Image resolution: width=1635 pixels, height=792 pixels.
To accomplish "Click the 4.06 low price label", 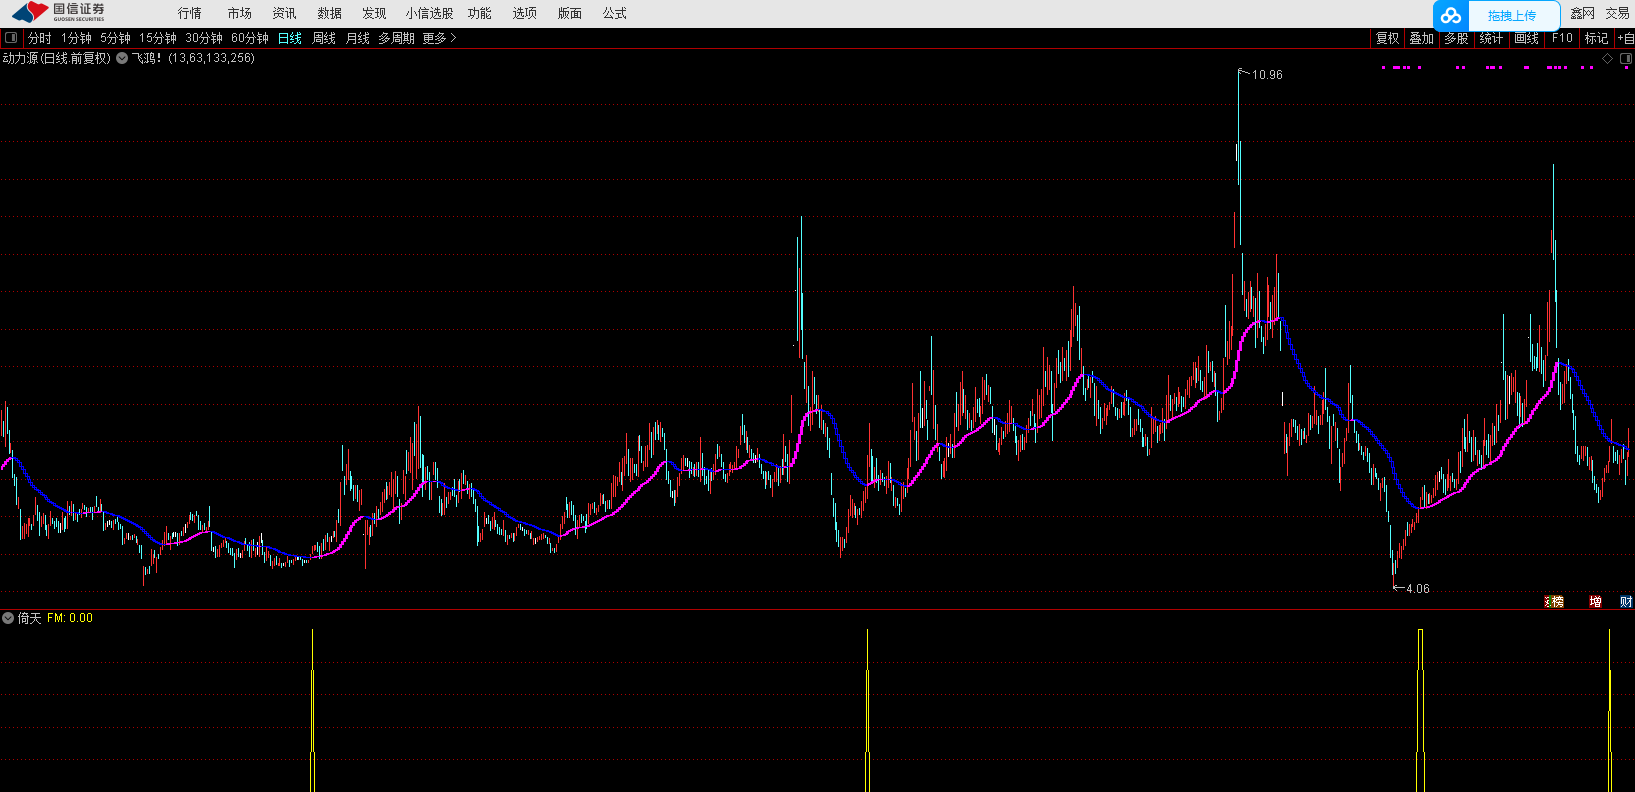I will 1418,589.
